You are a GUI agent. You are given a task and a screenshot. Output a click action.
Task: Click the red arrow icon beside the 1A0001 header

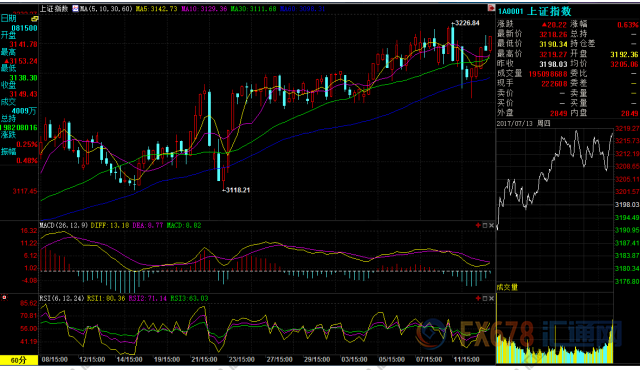[491, 8]
